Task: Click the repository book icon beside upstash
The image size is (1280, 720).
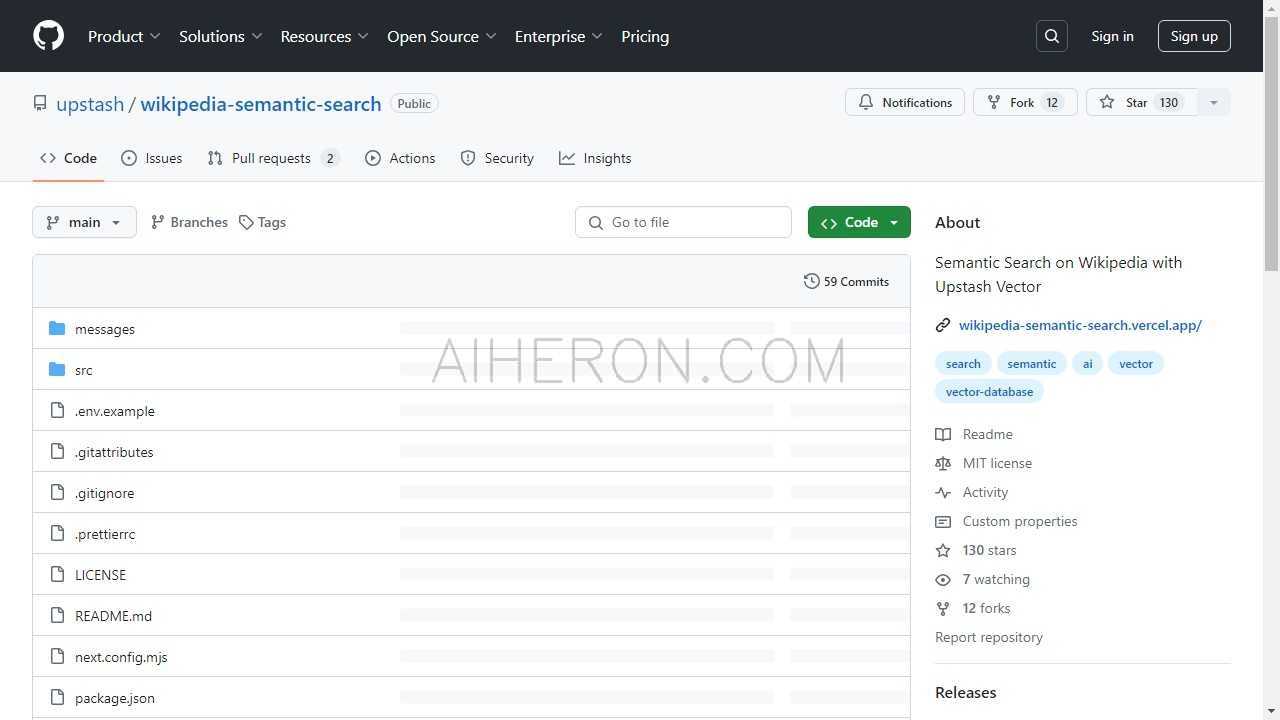Action: pos(40,103)
